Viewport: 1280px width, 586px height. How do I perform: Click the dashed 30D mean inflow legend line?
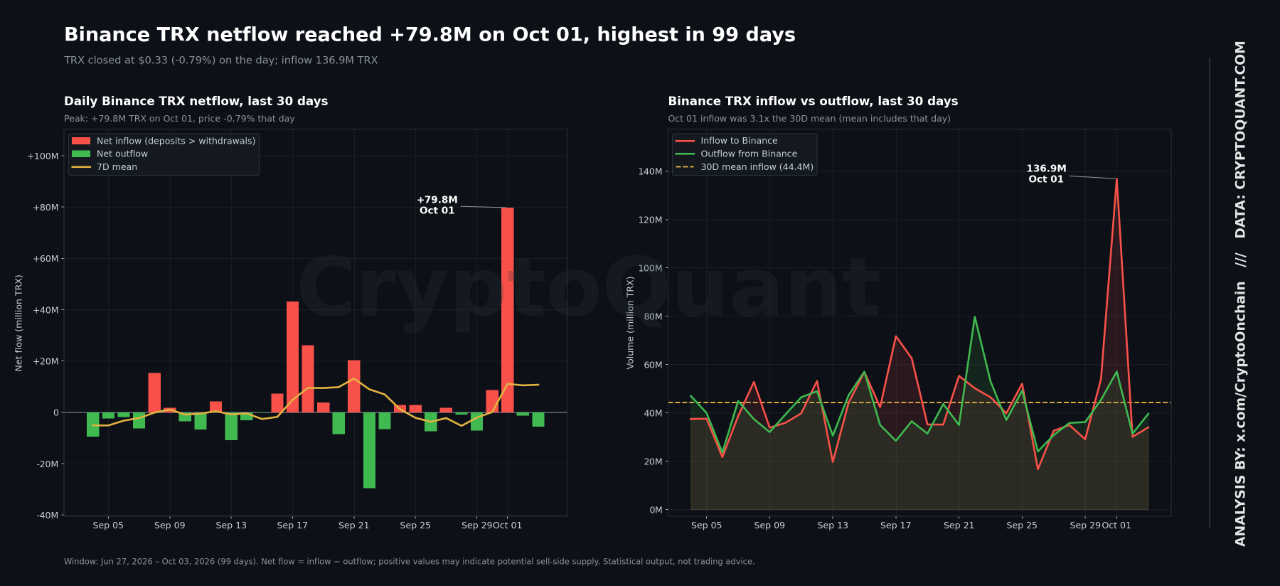coord(686,167)
